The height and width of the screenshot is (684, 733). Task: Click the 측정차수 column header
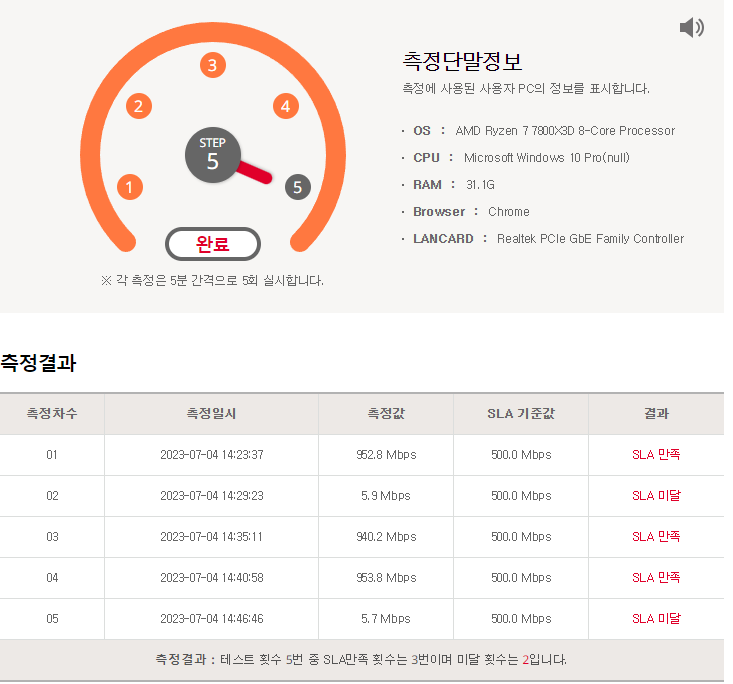tap(52, 414)
